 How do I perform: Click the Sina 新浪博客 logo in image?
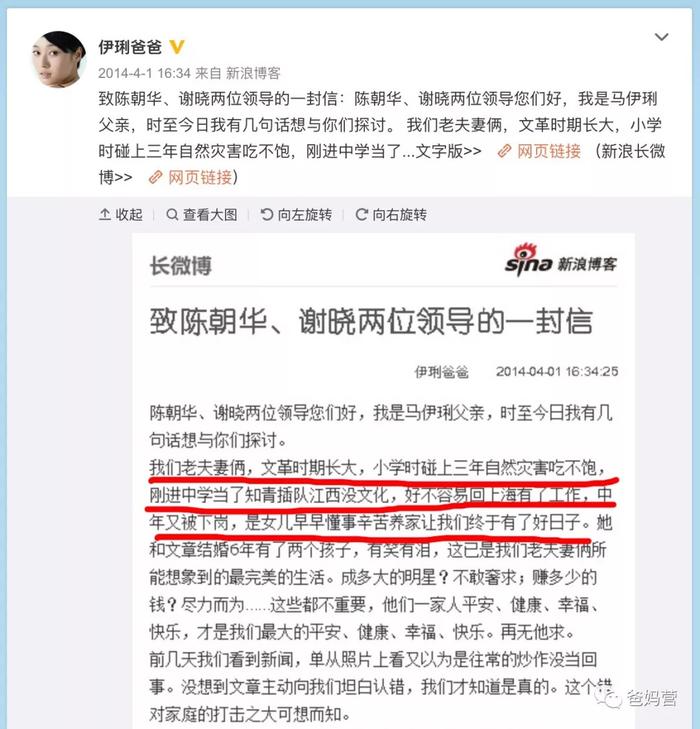pos(561,260)
